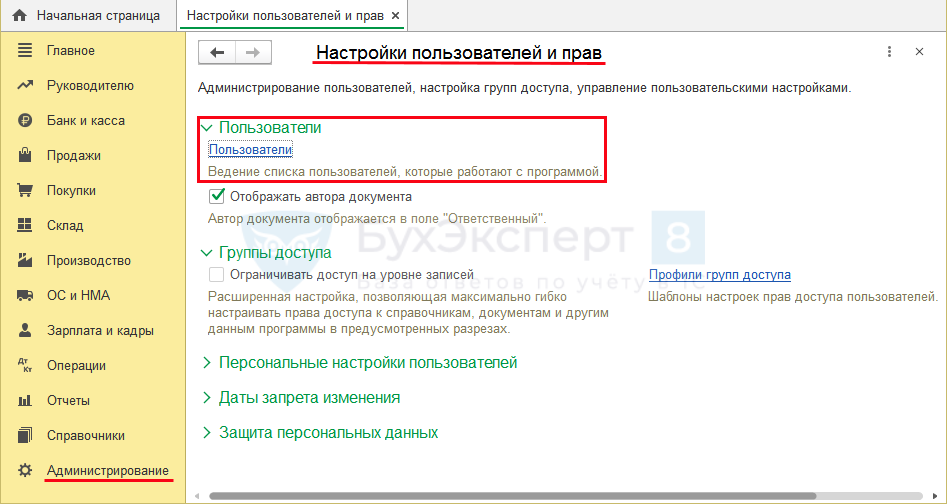The height and width of the screenshot is (504, 947).
Task: Open Администрирование via the gear icon
Action: point(25,471)
